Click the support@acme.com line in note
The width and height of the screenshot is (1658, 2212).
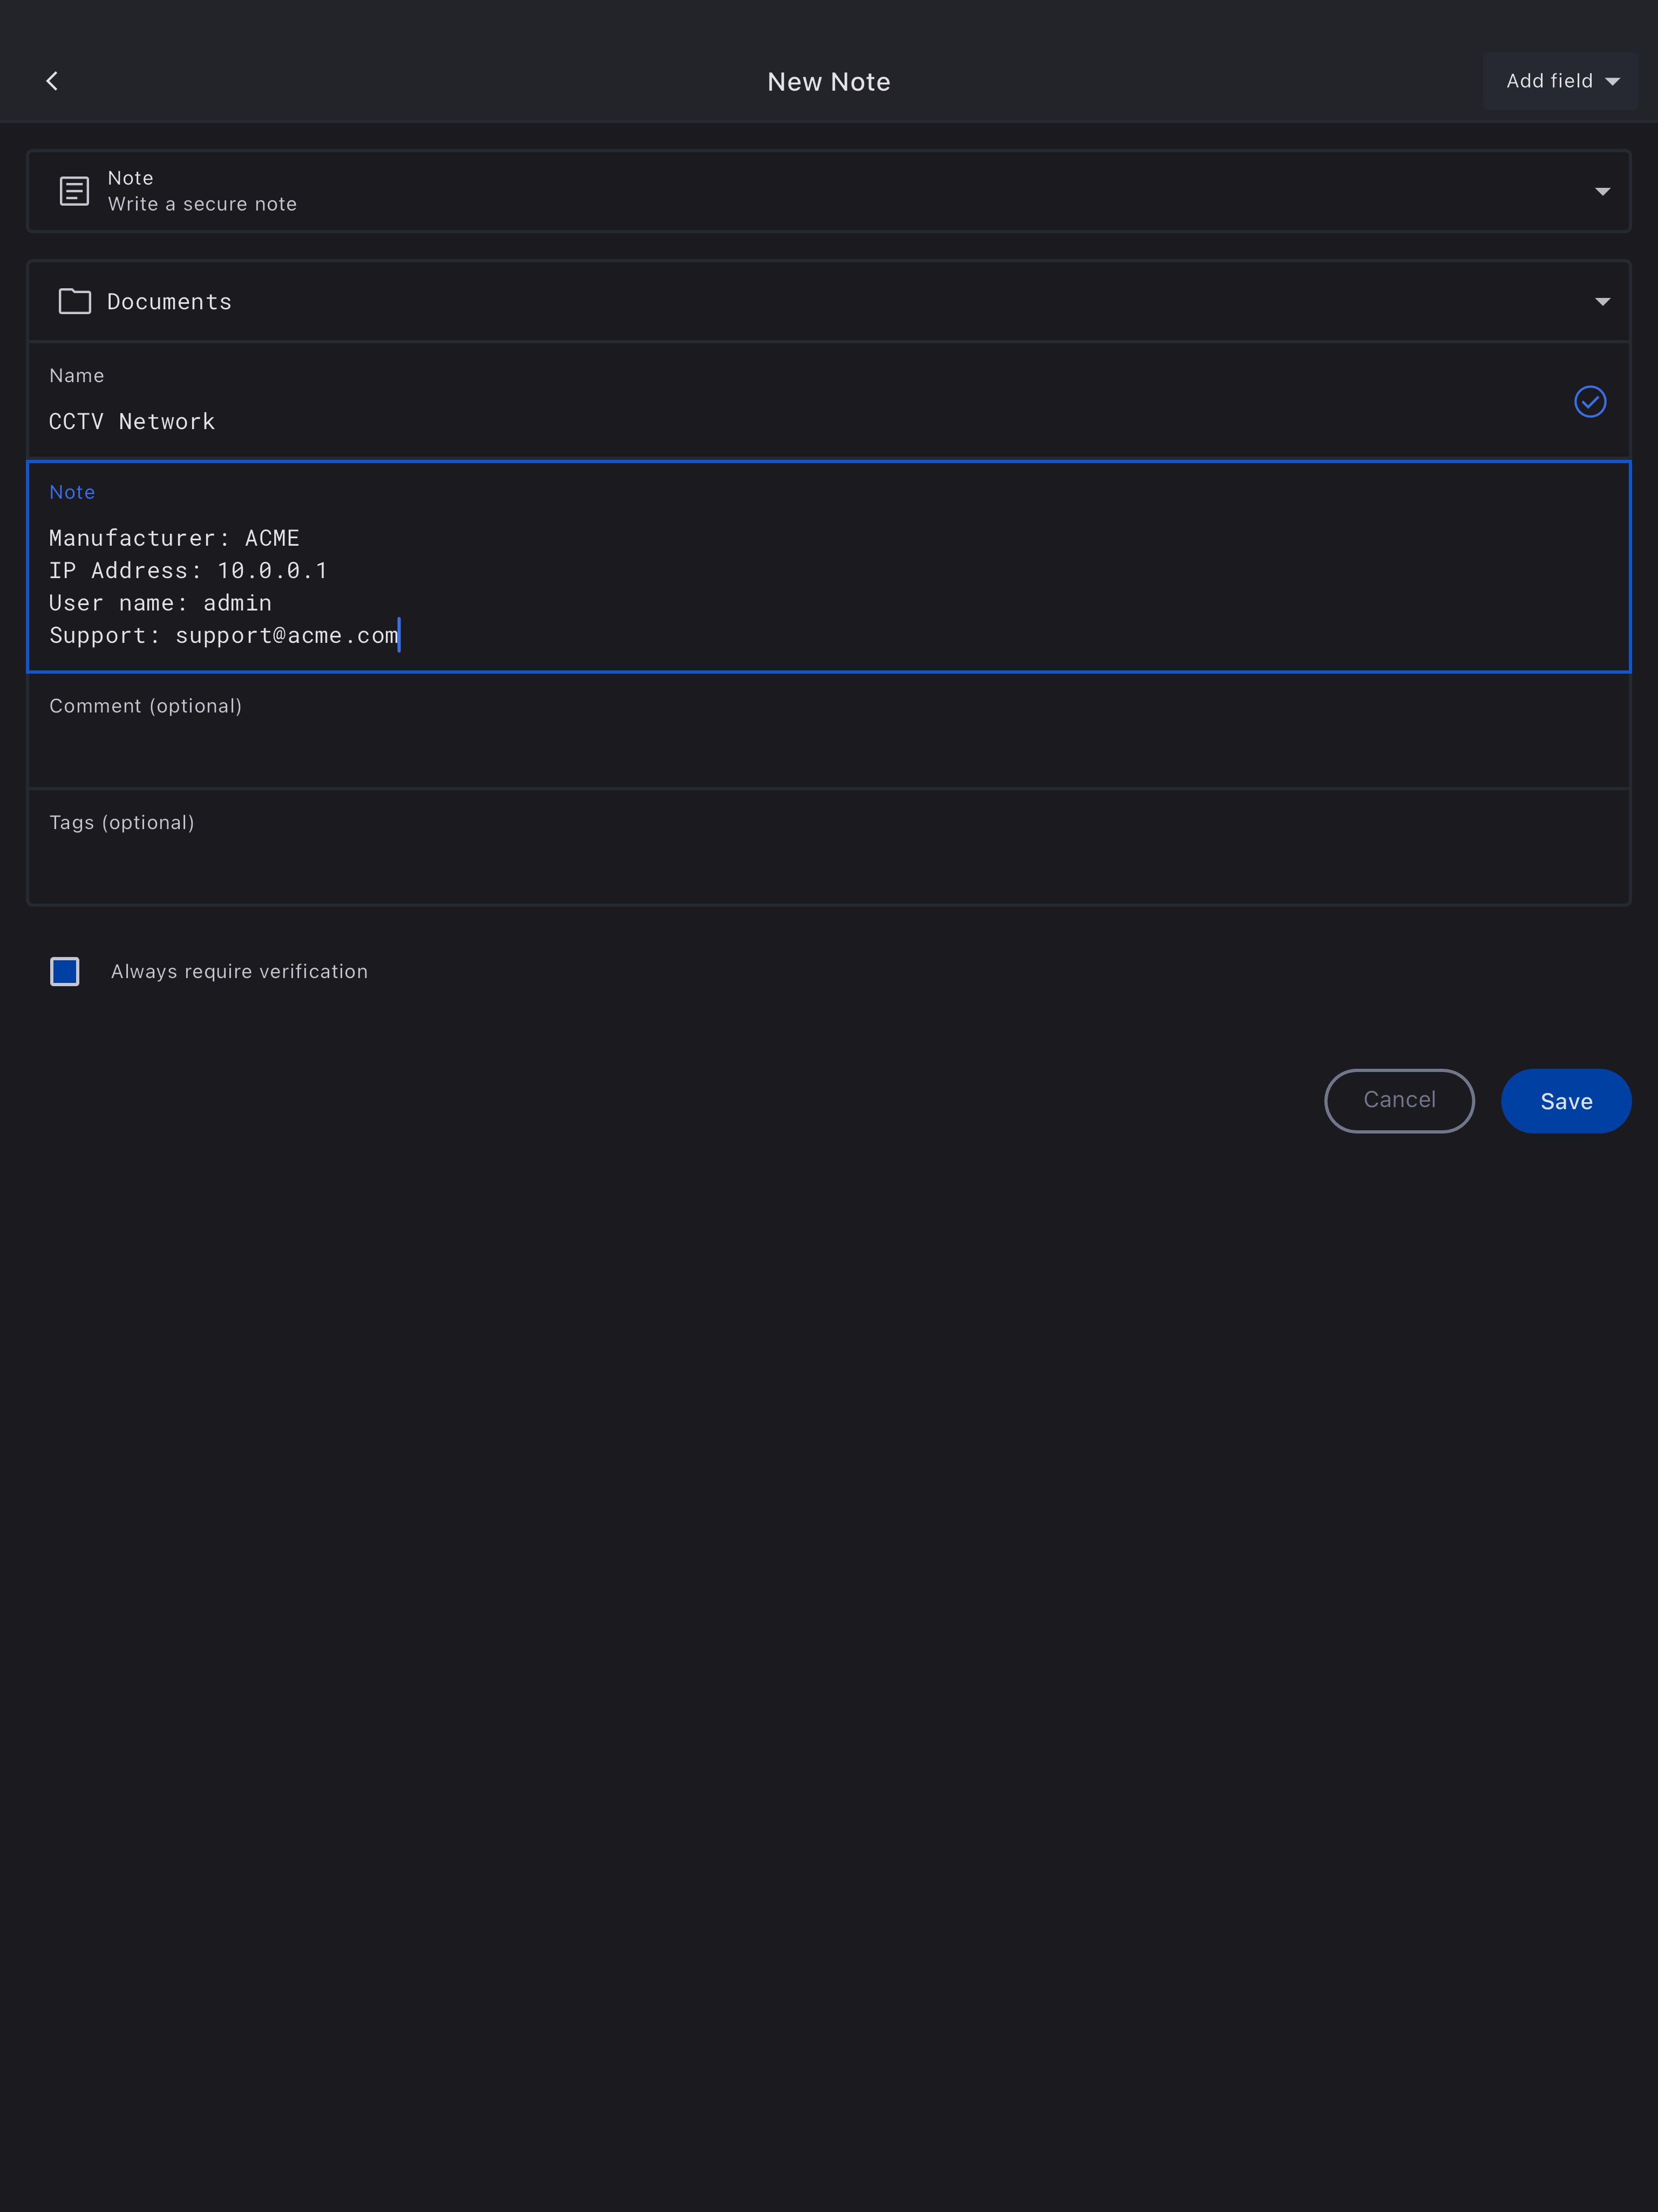pyautogui.click(x=224, y=636)
